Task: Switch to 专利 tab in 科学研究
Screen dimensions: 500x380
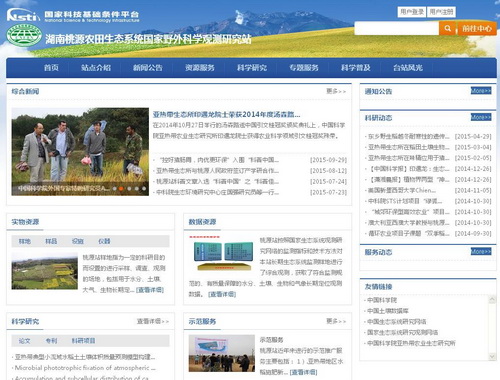Action: [51, 341]
